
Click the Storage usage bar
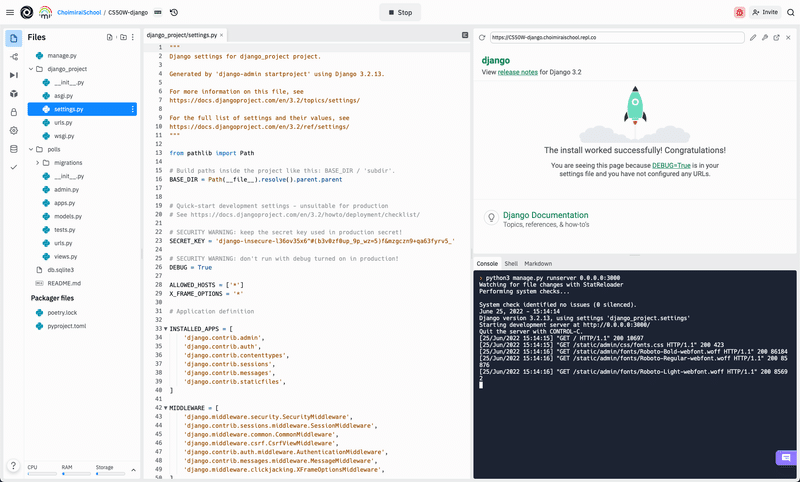(110, 474)
